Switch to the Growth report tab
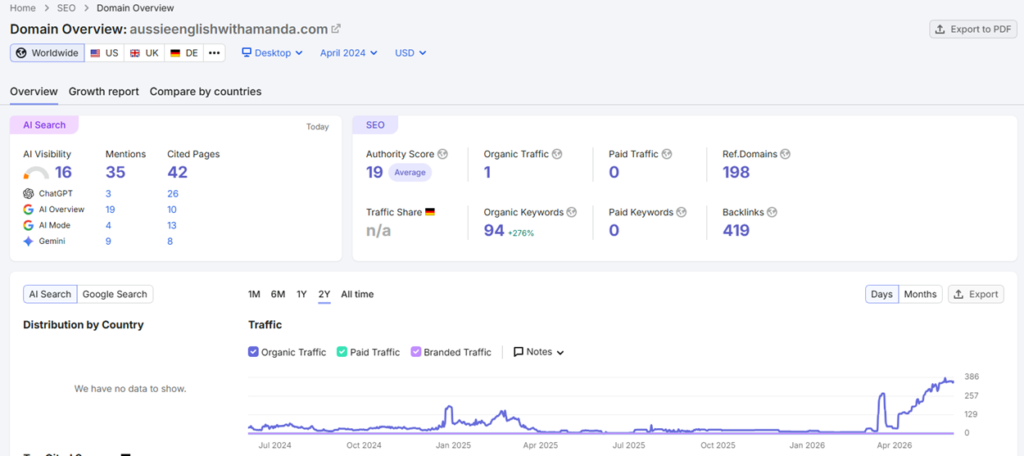 coord(104,91)
